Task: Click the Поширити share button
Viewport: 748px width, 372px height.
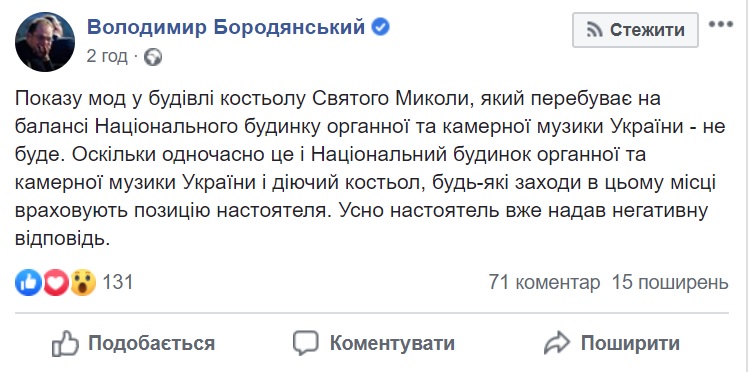Action: [612, 343]
